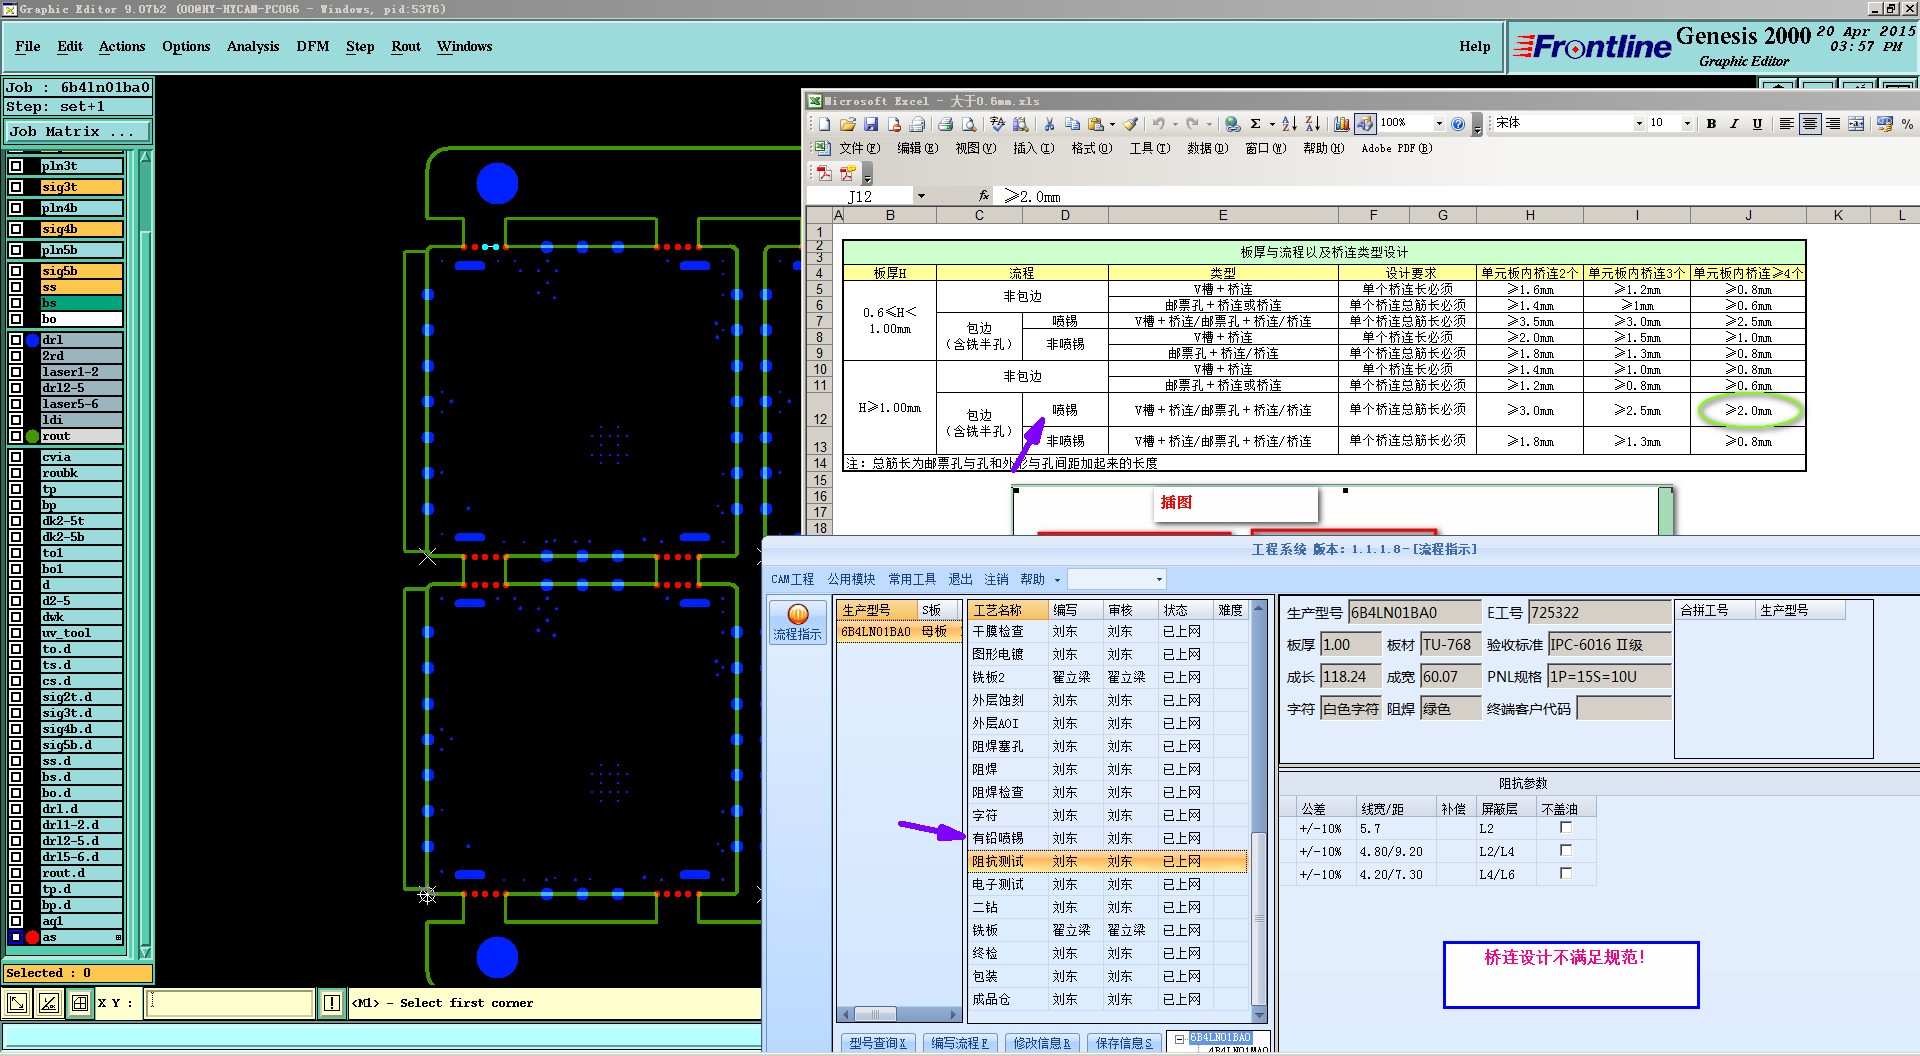1920x1056 pixels.
Task: Click the AutoSum sigma icon in Excel
Action: (x=1255, y=124)
